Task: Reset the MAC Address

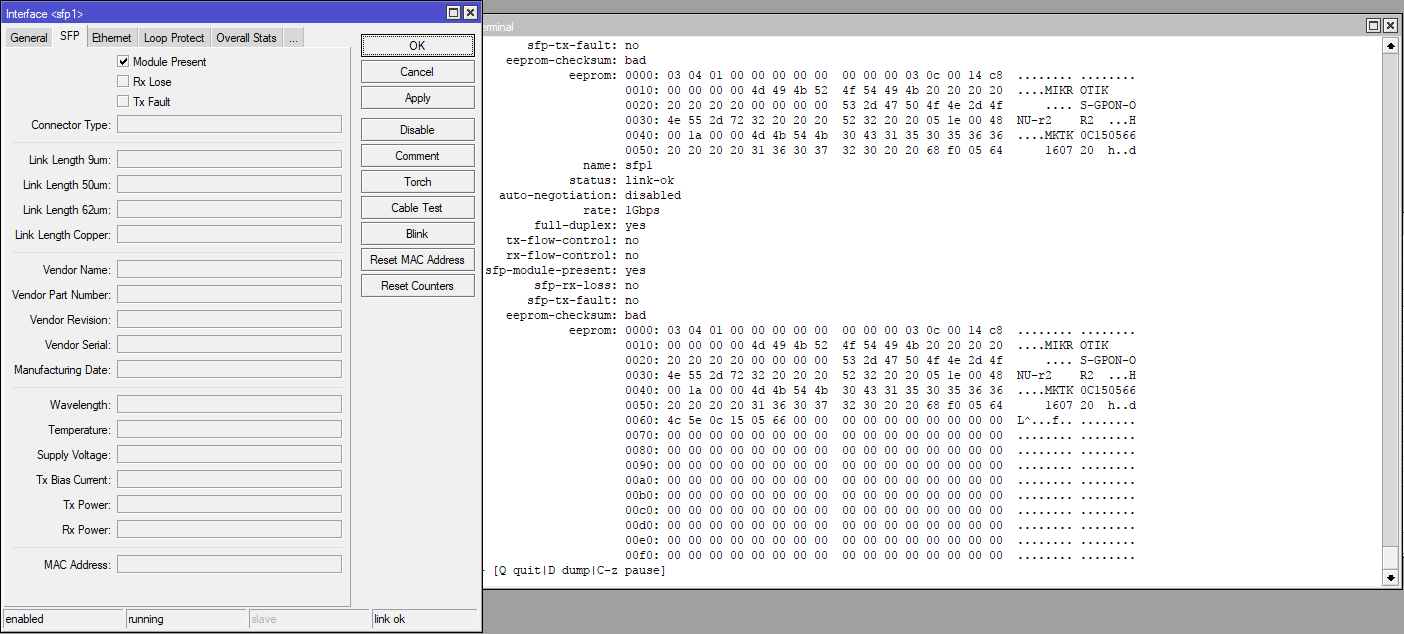Action: pyautogui.click(x=417, y=259)
